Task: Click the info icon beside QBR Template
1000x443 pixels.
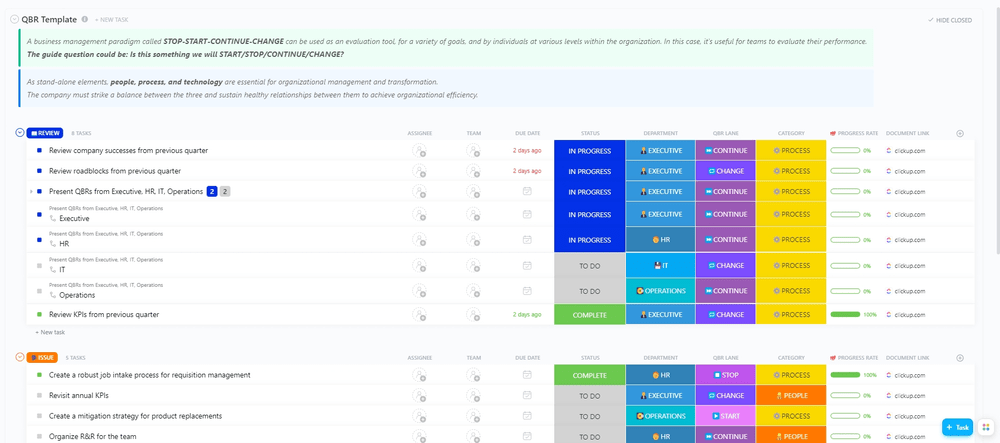Action: click(x=84, y=19)
